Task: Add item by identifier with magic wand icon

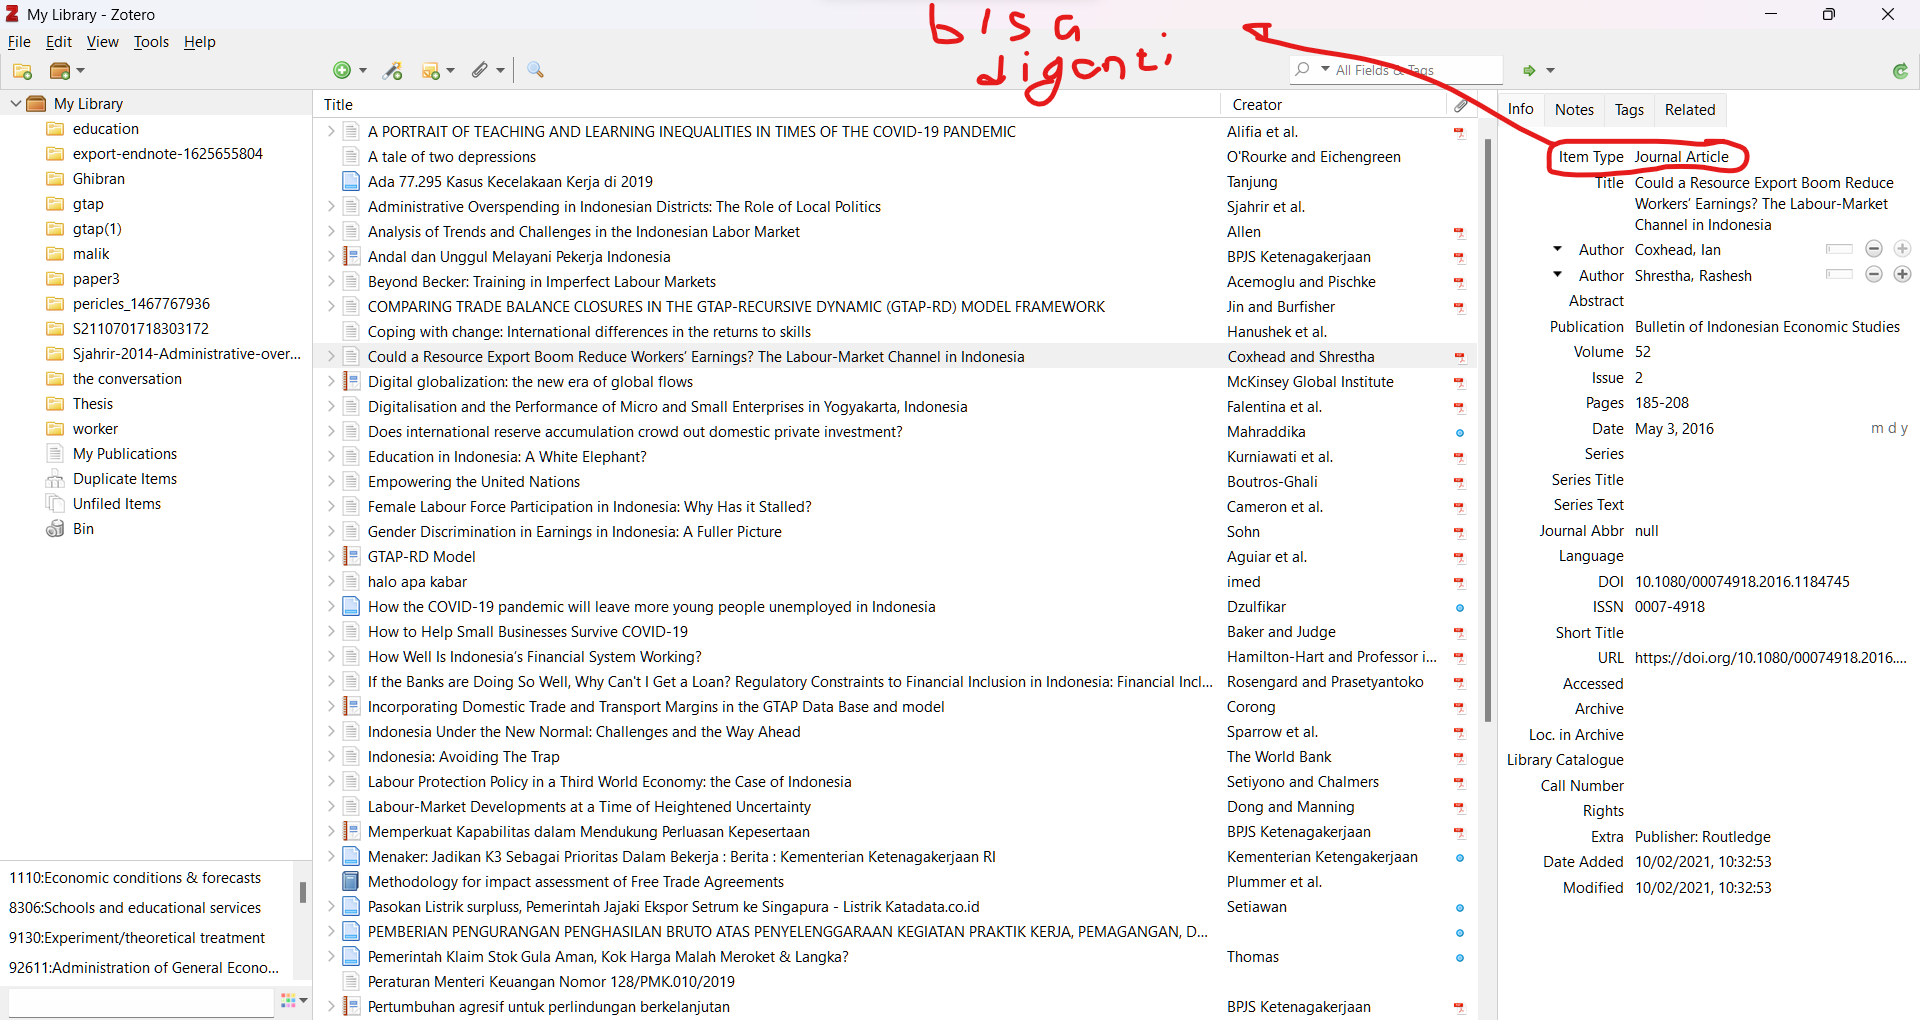Action: [393, 70]
